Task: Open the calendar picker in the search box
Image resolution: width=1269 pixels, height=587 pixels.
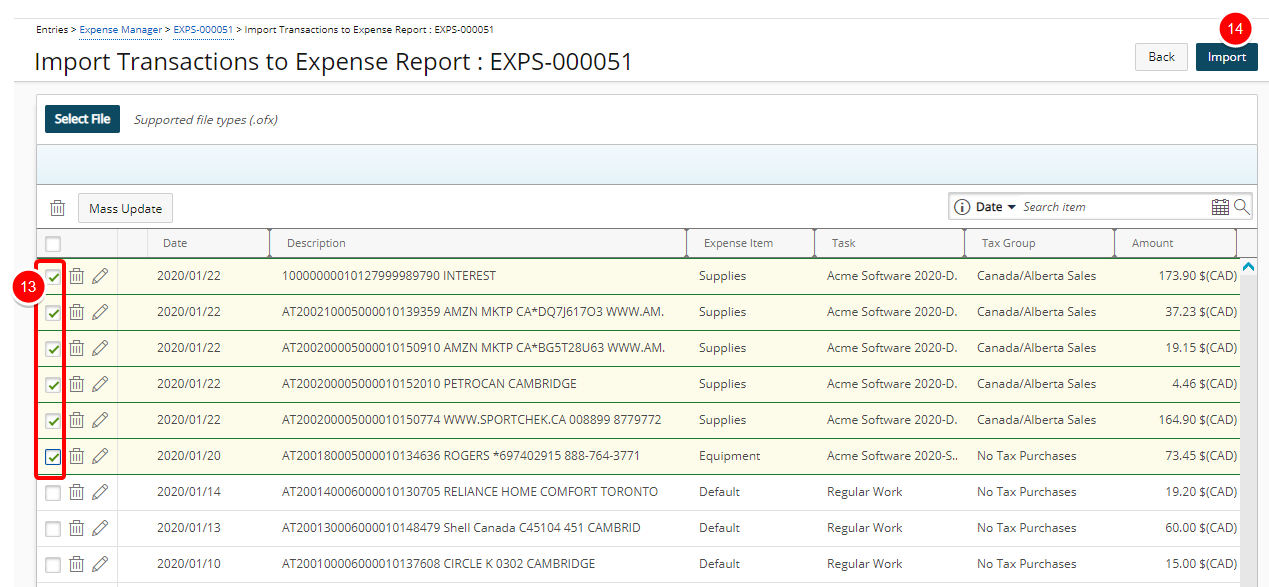Action: tap(1220, 207)
